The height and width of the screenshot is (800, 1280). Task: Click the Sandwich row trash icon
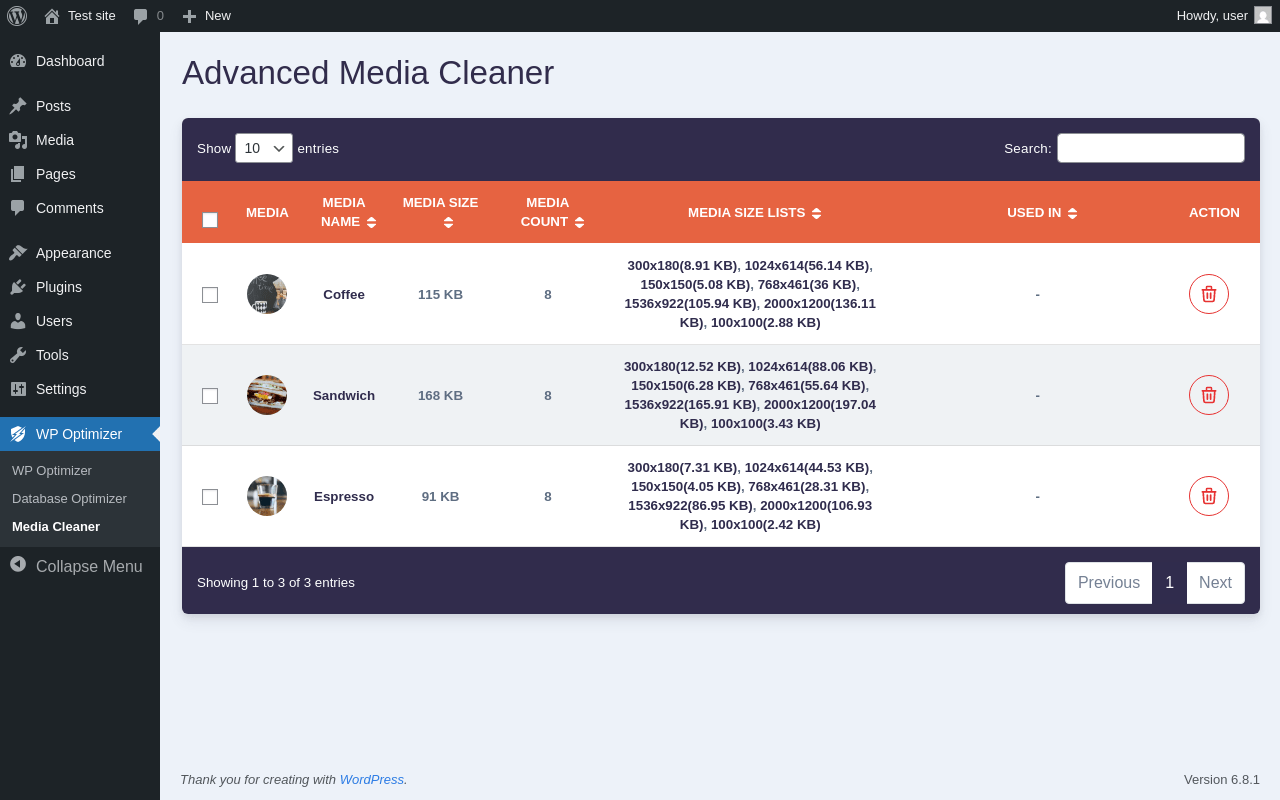tap(1208, 395)
